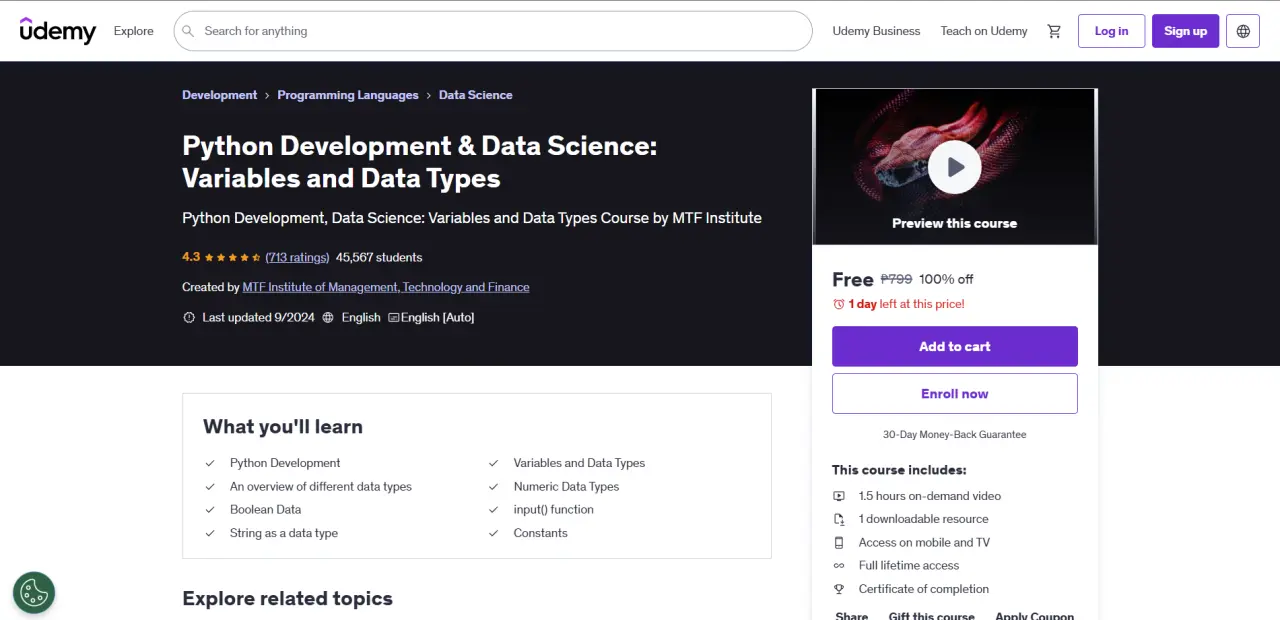Image resolution: width=1280 pixels, height=620 pixels.
Task: Click 1 day left at this price
Action: [x=906, y=304]
